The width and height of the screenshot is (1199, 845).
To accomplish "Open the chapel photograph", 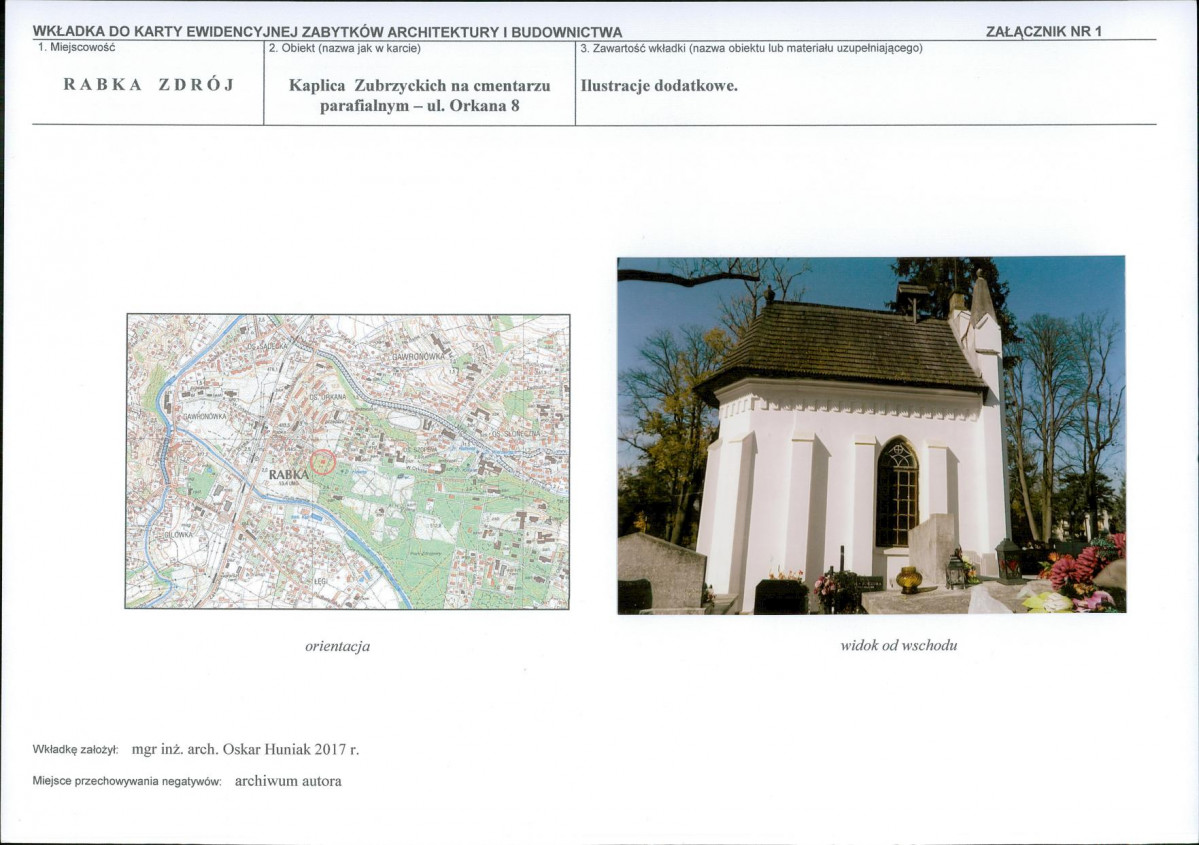I will tap(870, 435).
